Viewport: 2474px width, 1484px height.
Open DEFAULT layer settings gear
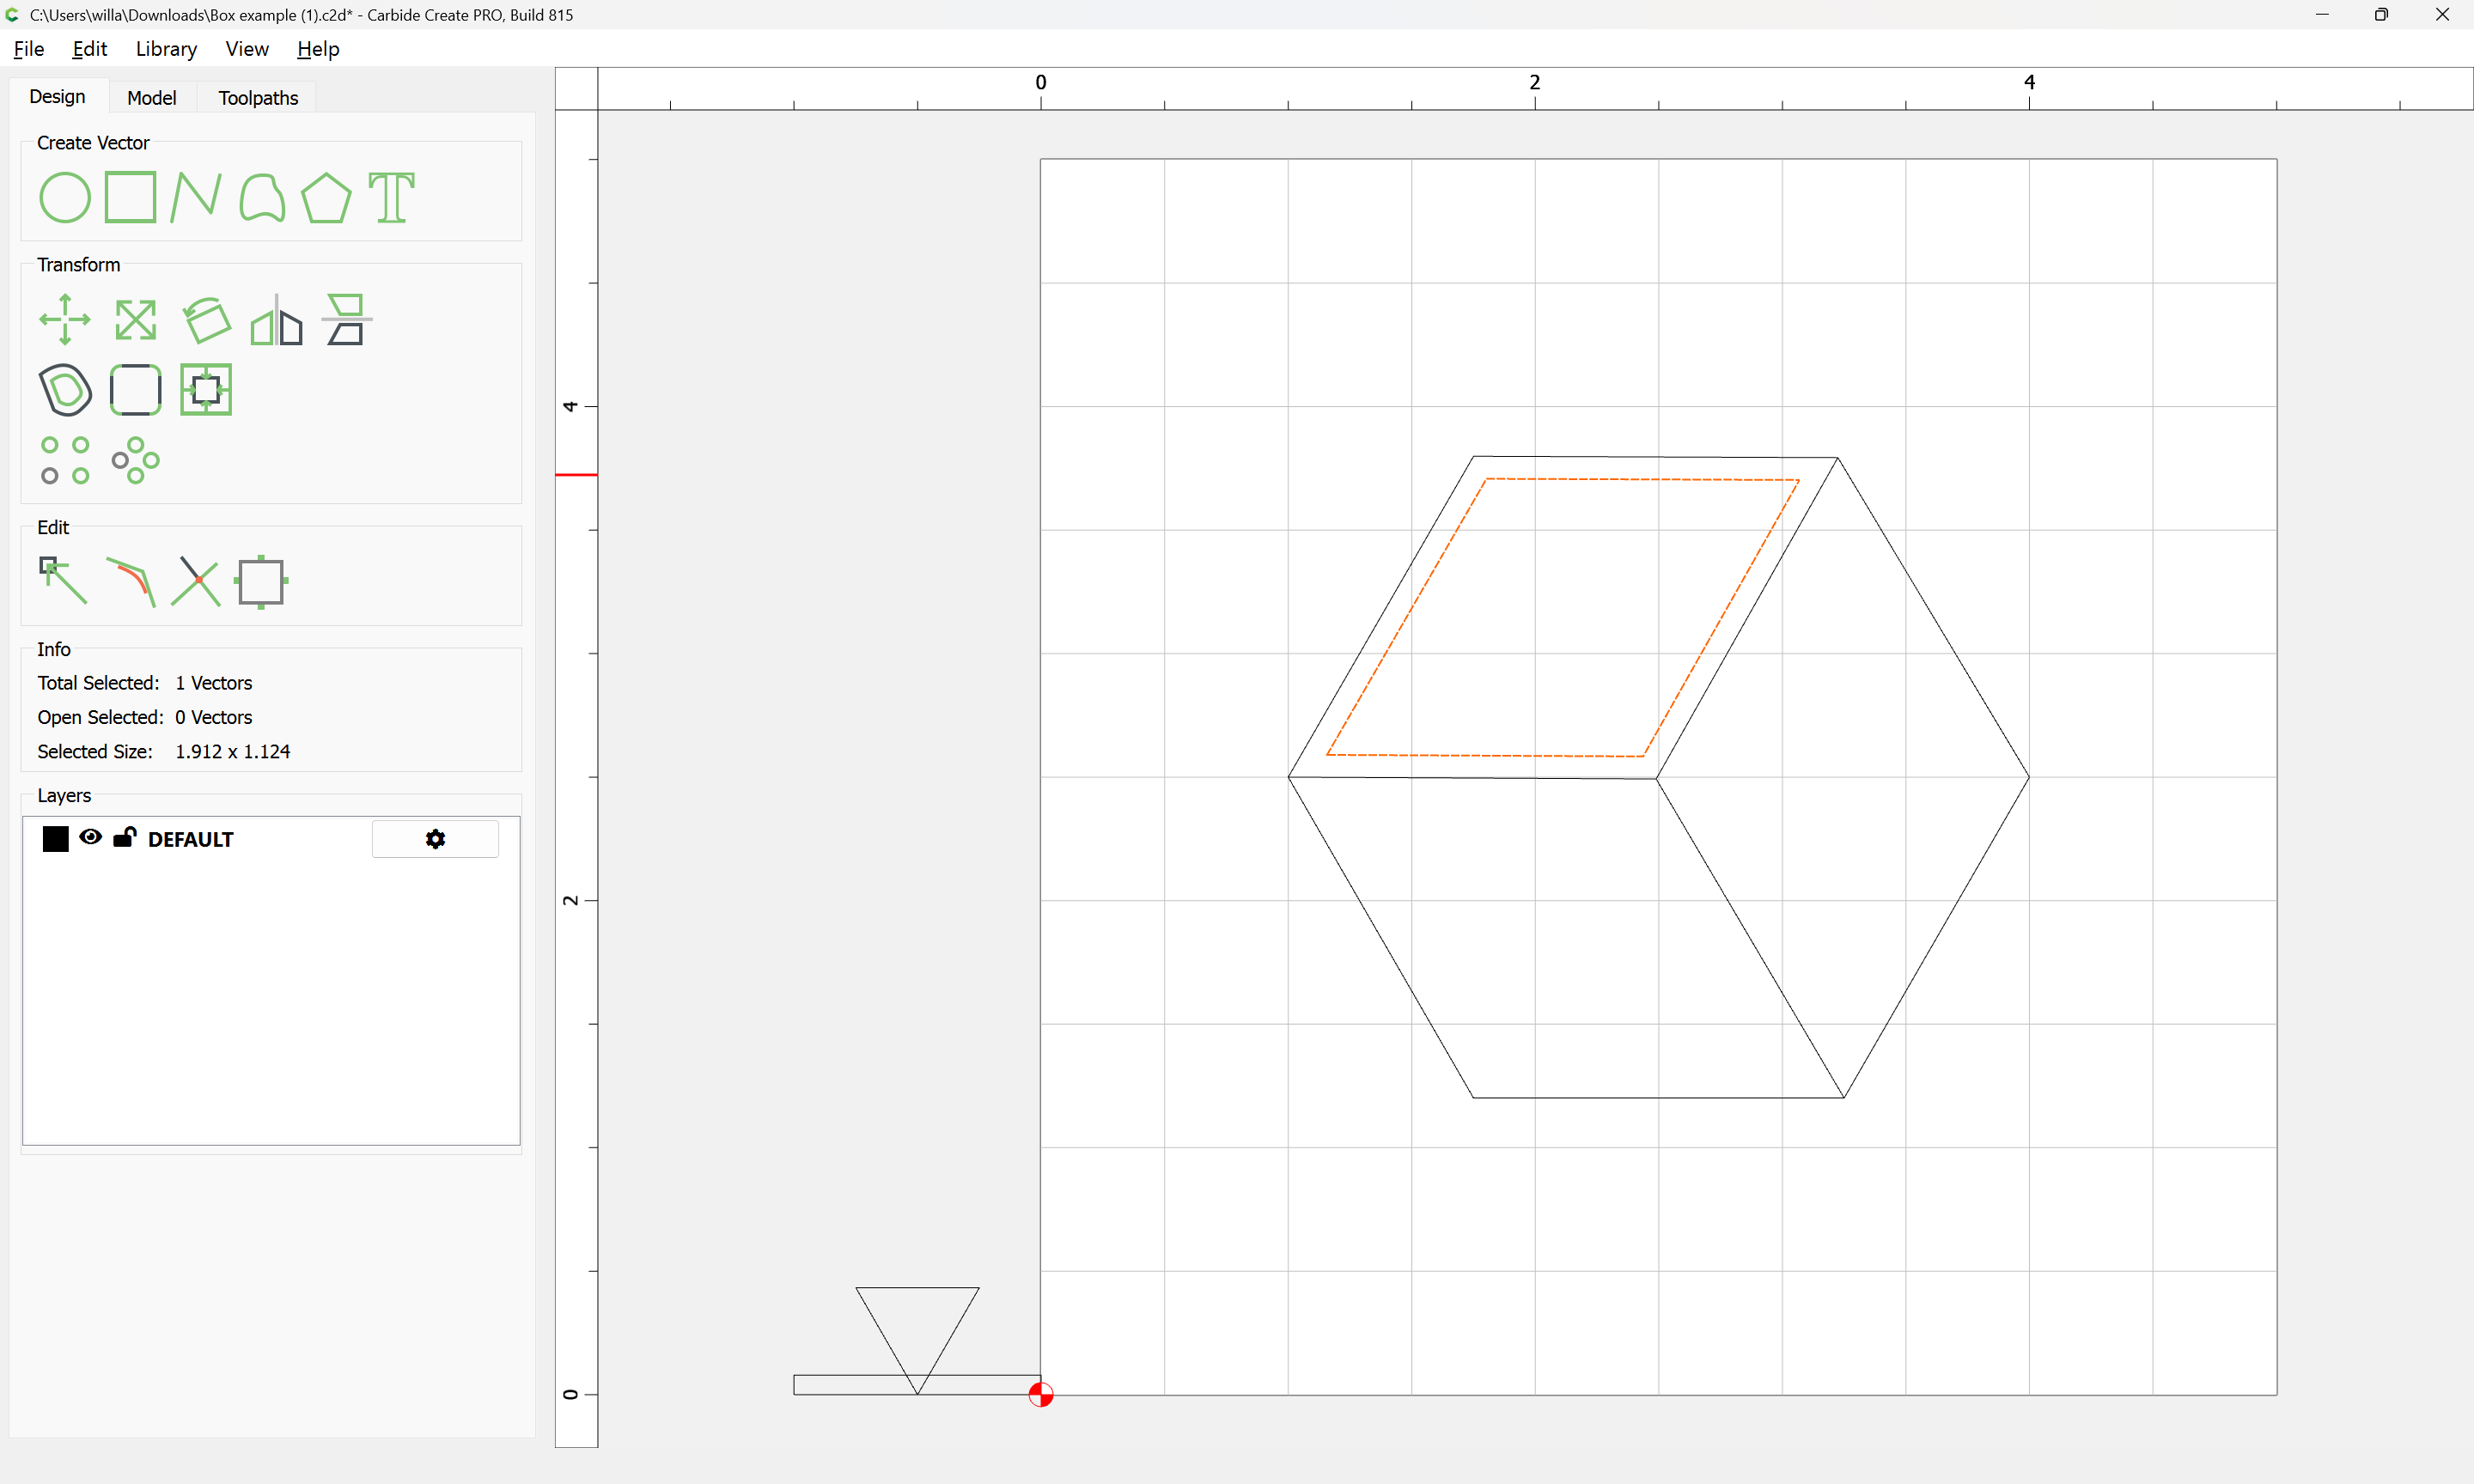(435, 839)
